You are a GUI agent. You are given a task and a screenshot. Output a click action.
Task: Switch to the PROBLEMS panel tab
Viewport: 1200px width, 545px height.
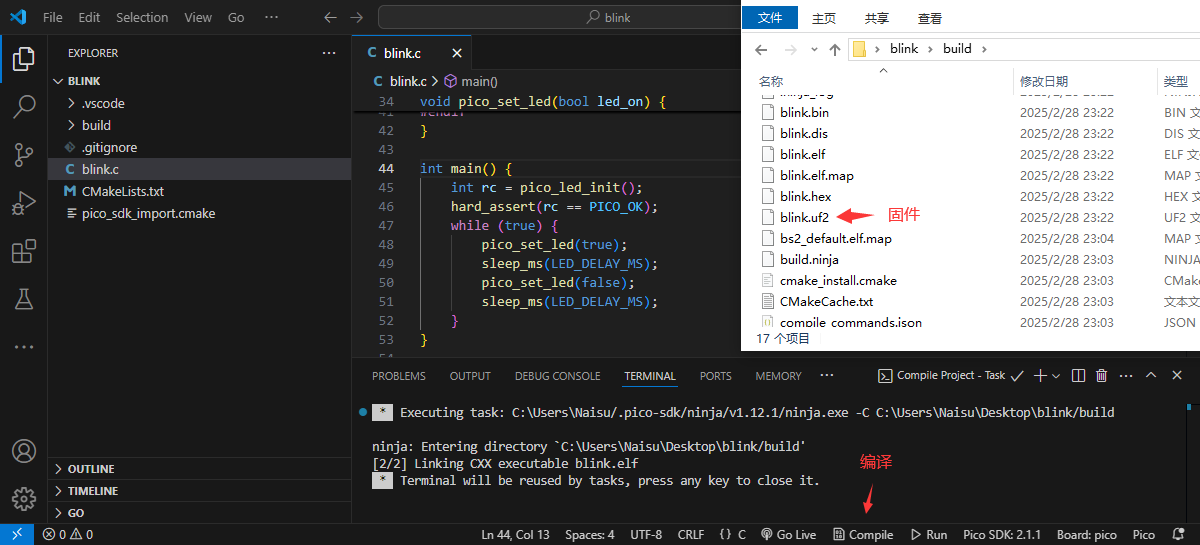[x=399, y=376]
